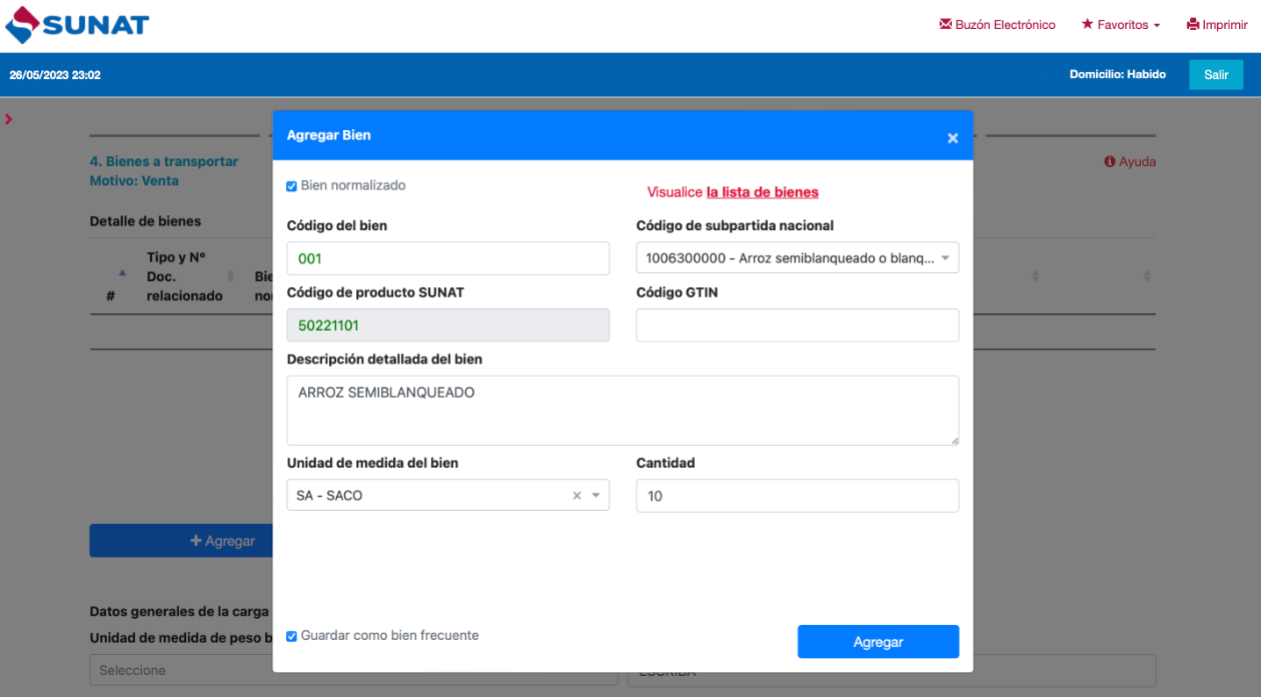This screenshot has width=1261, height=697.
Task: Open Unidad de medida del bien dropdown
Action: tap(596, 496)
